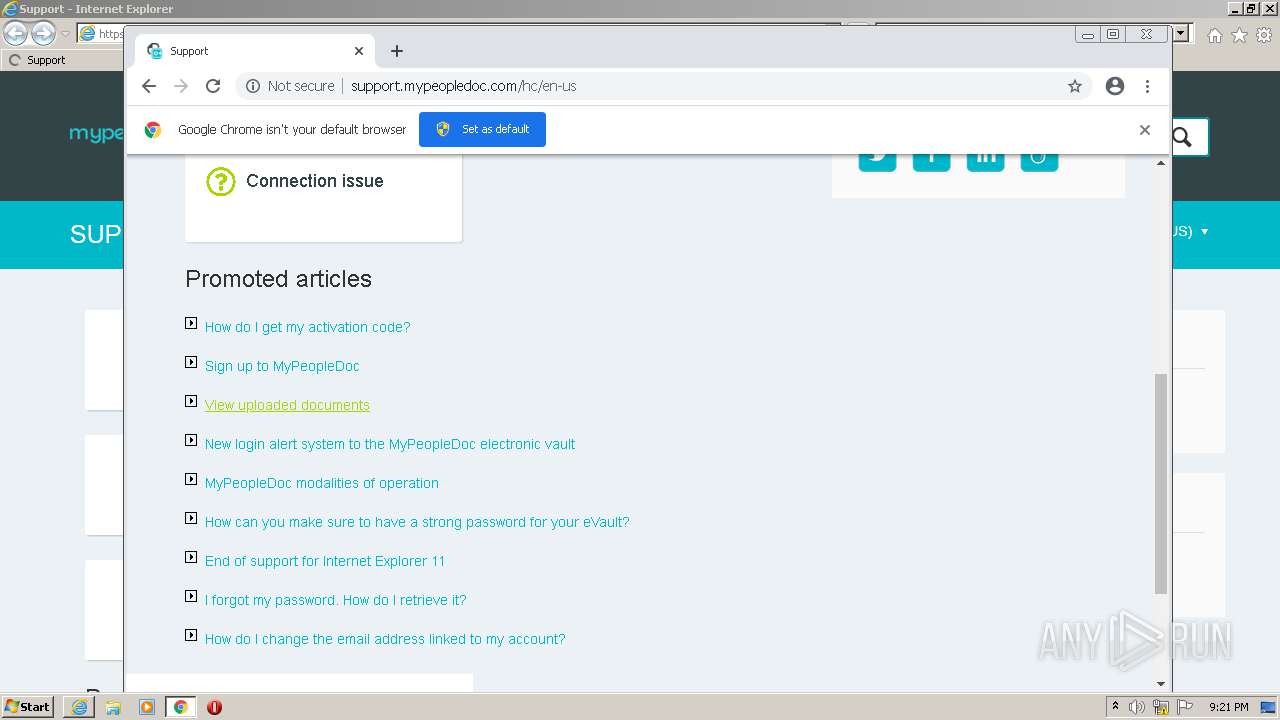Click the network tray icon
The image size is (1280, 720).
pos(1161,707)
